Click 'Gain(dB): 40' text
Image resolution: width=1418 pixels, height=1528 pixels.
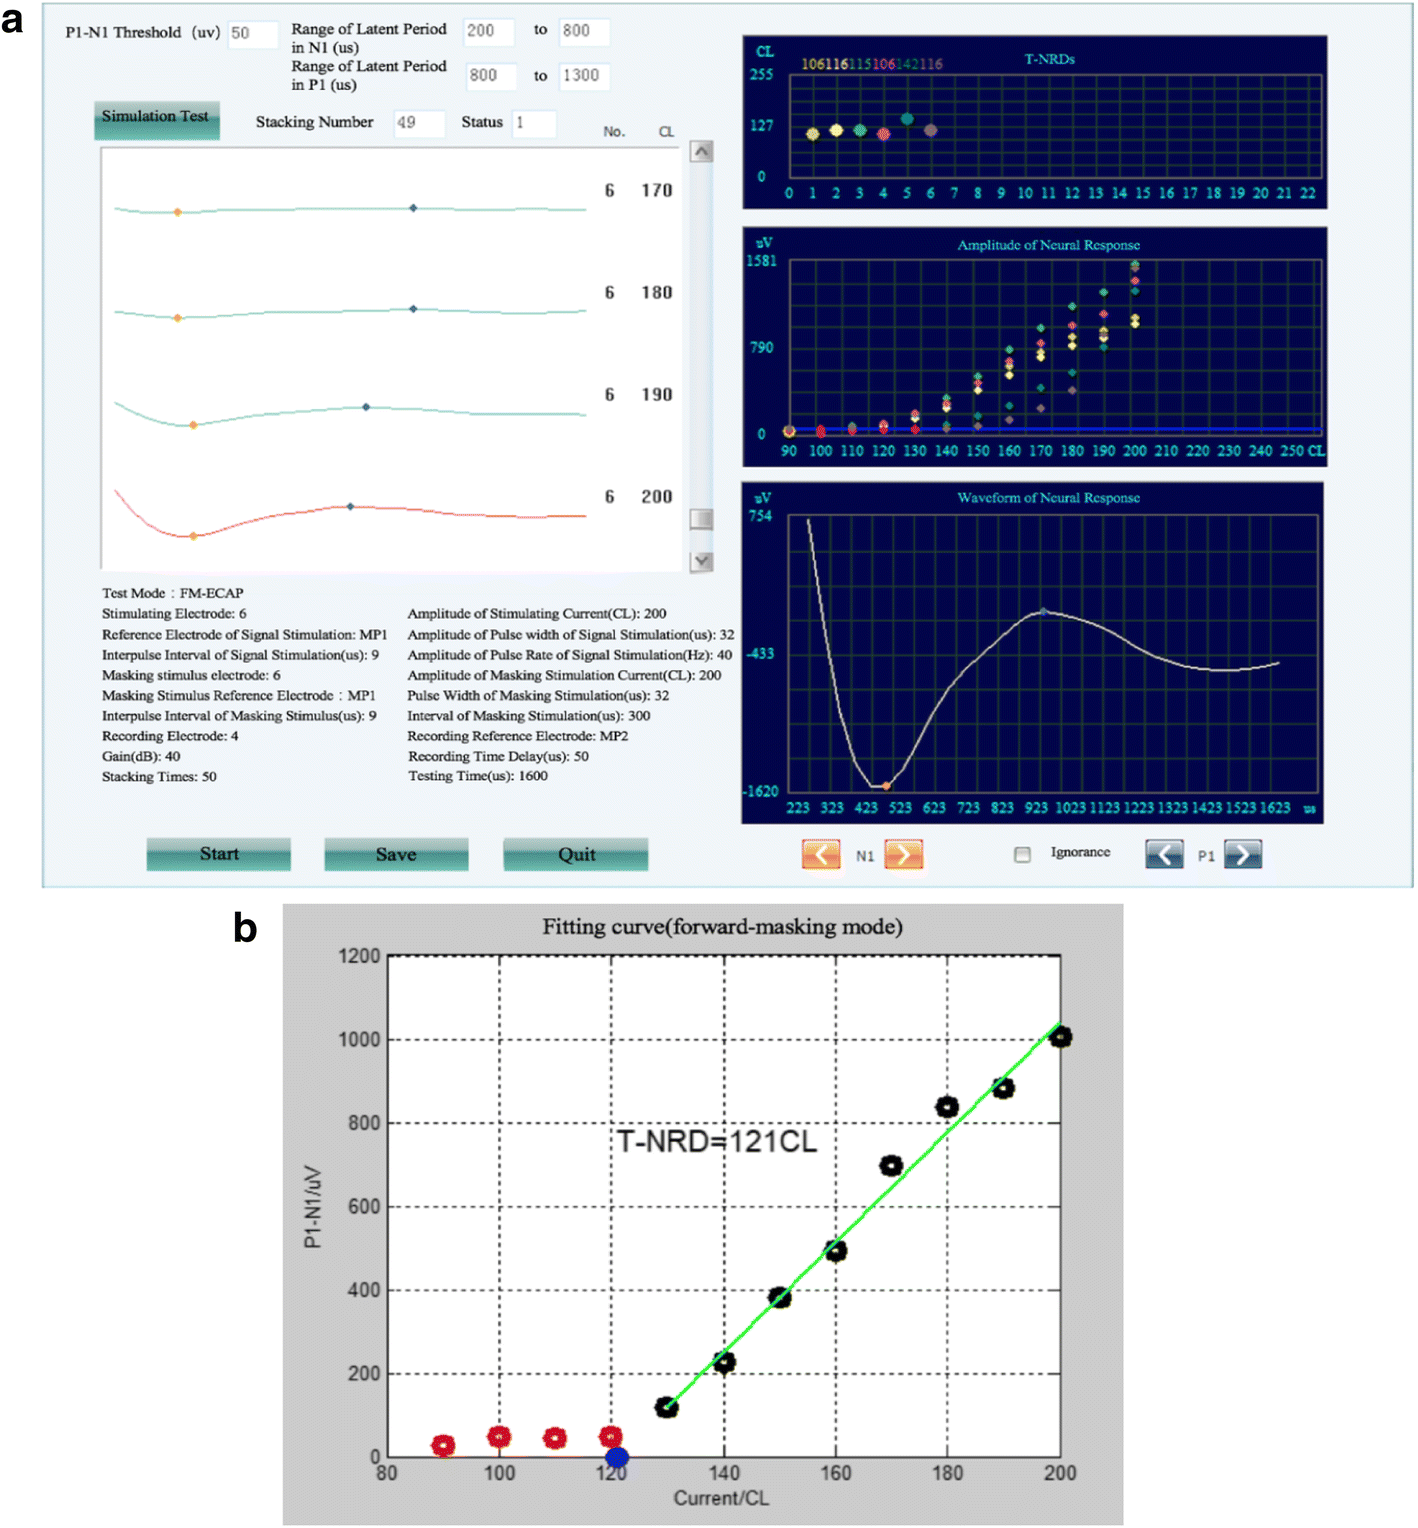(x=141, y=756)
